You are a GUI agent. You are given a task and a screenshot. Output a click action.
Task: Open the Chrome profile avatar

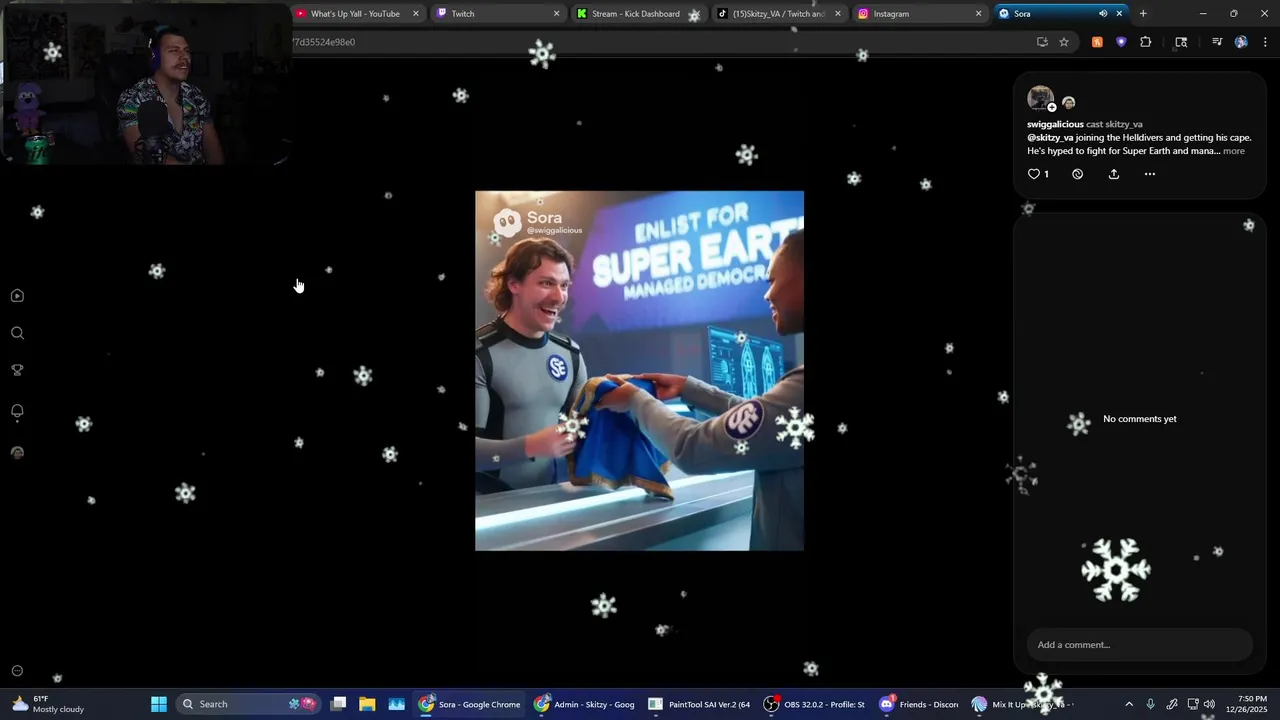(x=1241, y=42)
